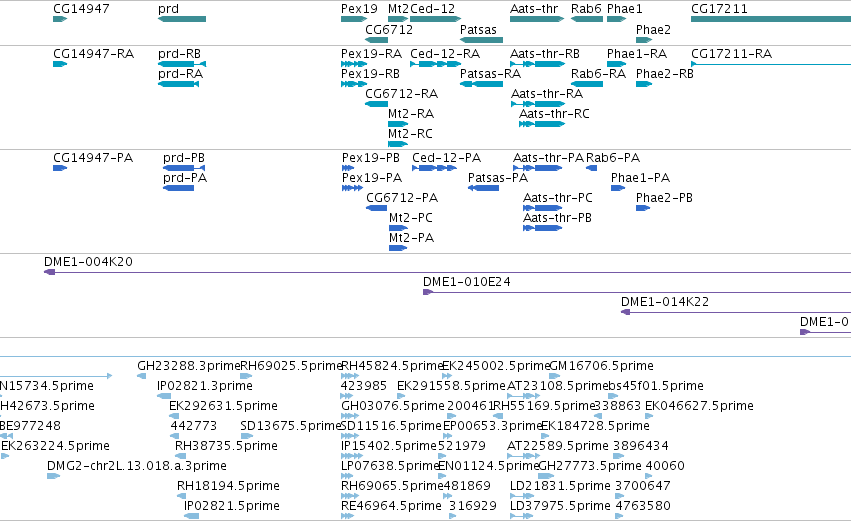851x521 pixels.
Task: Click the Pex19-RB transcript label
Action: (x=370, y=73)
